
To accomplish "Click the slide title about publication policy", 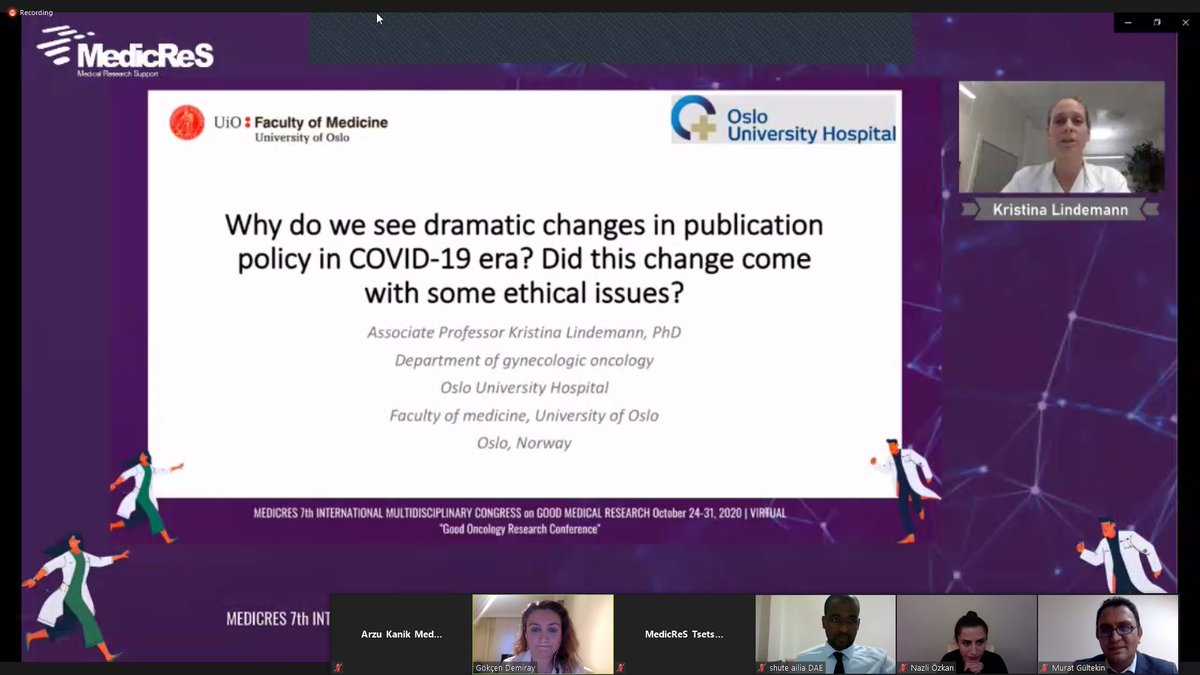I will (524, 258).
